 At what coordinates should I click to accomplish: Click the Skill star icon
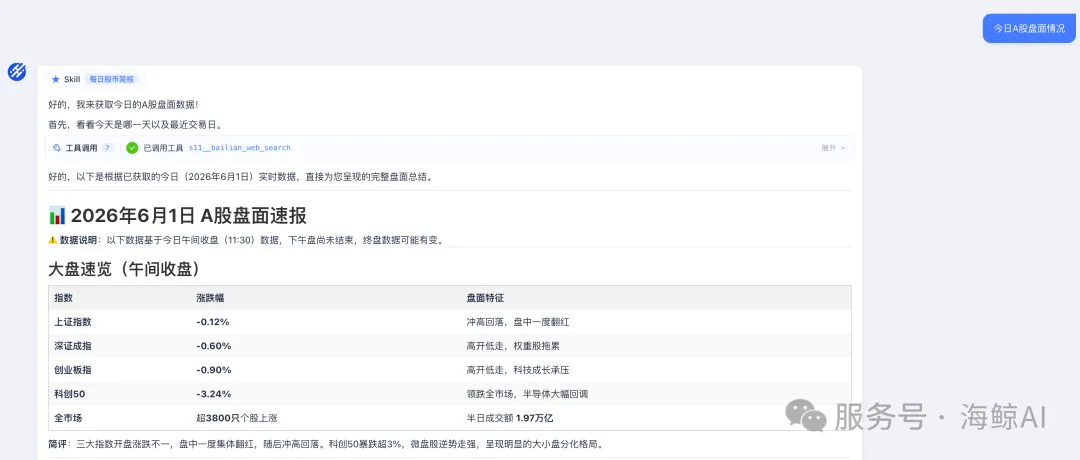click(x=56, y=80)
